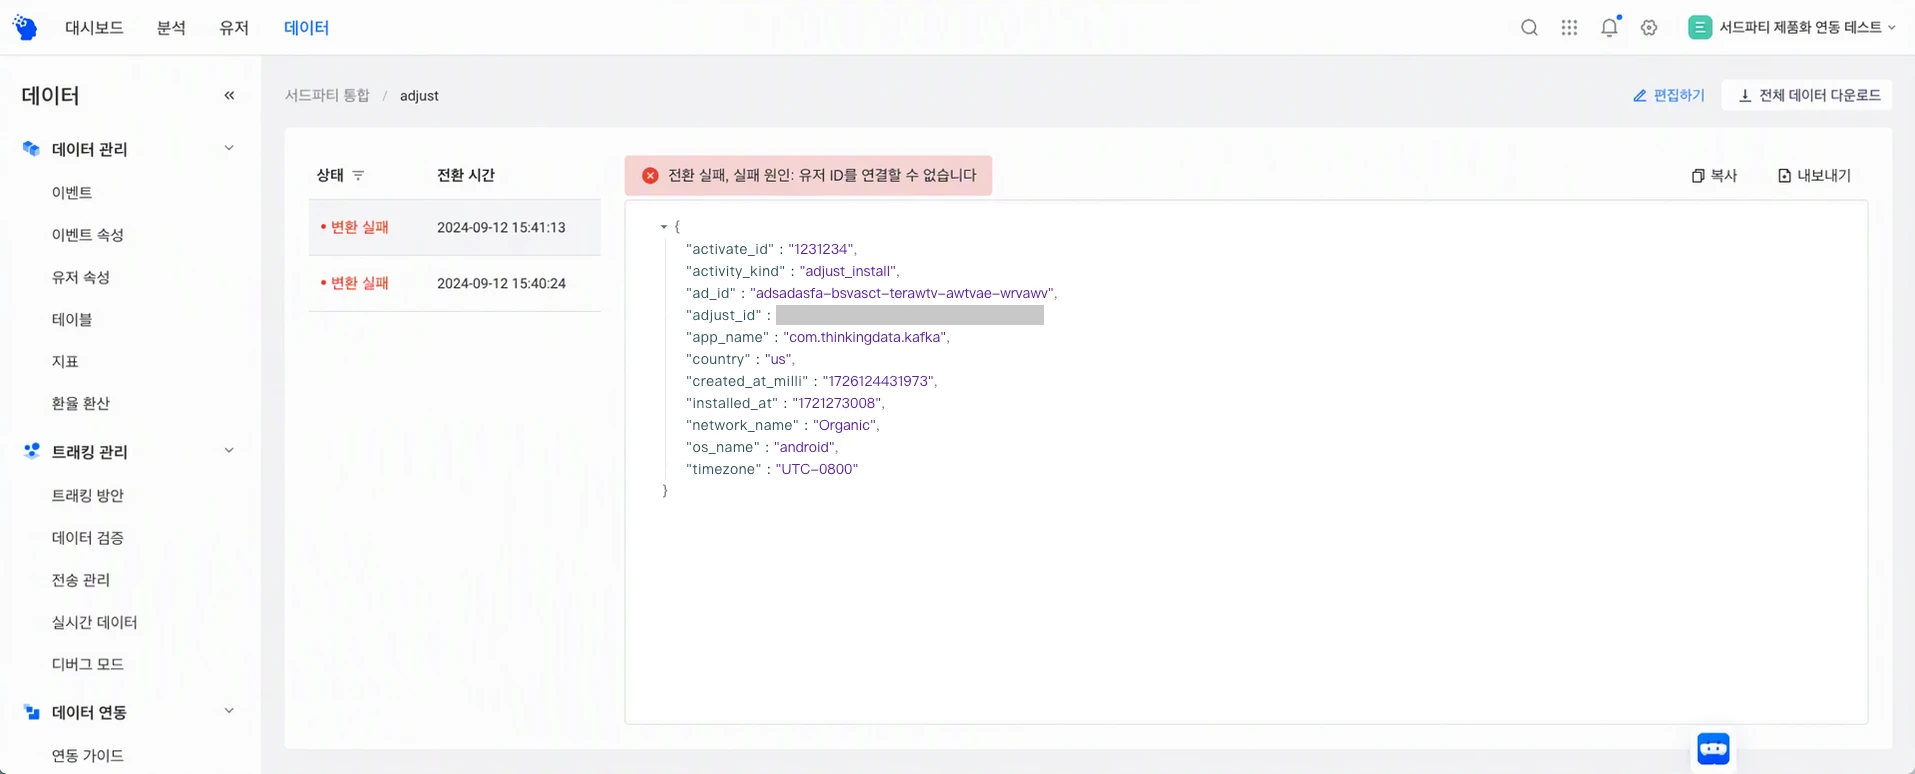Screen dimensions: 1915x774
Task: Open the apps grid icon
Action: (1569, 28)
